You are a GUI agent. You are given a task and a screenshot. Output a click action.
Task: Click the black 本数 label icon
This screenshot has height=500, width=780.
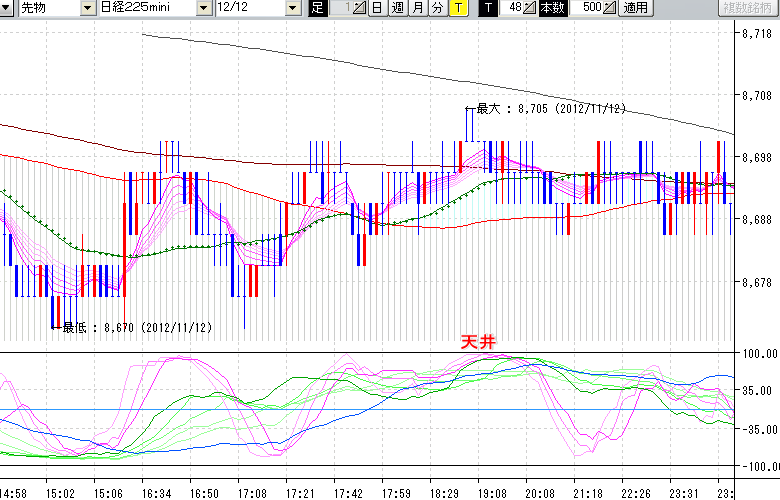tap(551, 8)
